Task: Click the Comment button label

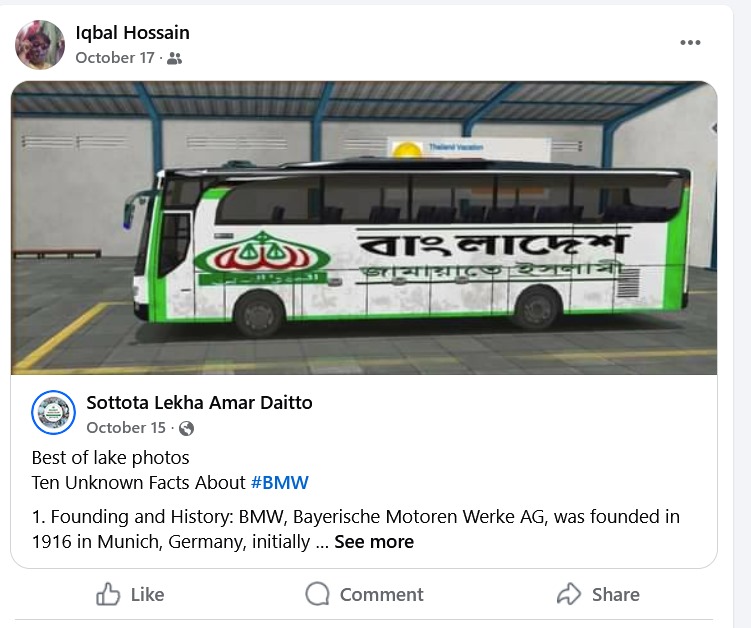Action: [x=382, y=594]
